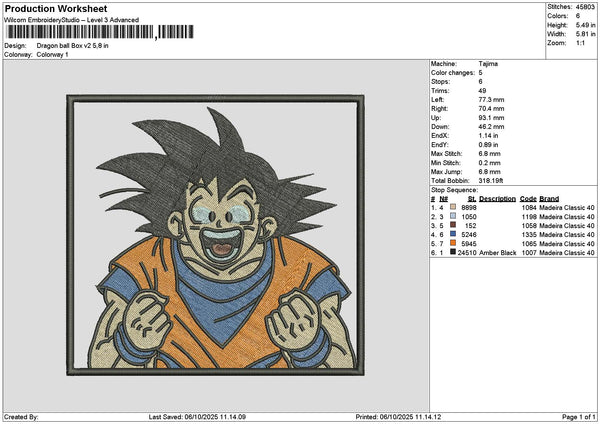Select the Up value 93.1 mm
The width and height of the screenshot is (600, 424).
[x=491, y=118]
